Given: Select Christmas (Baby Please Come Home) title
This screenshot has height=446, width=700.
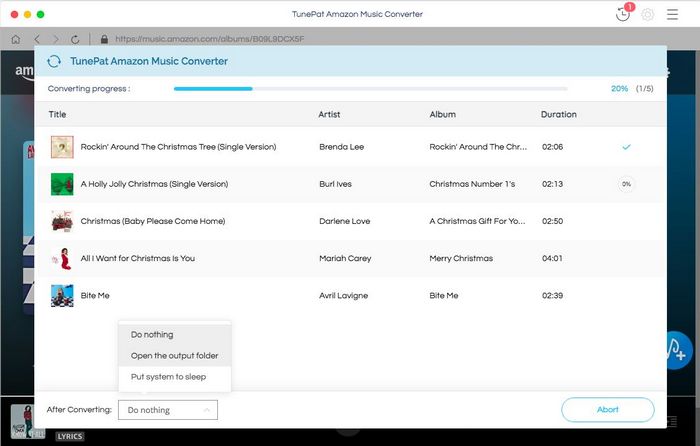Looking at the screenshot, I should click(153, 221).
